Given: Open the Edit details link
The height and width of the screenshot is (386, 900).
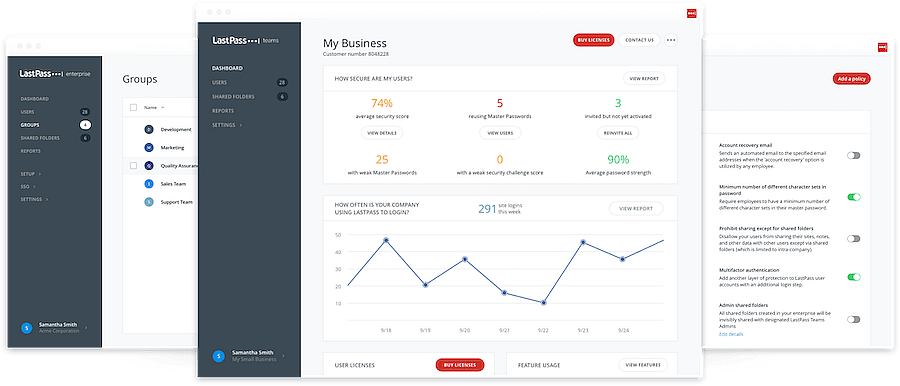Looking at the screenshot, I should (731, 334).
